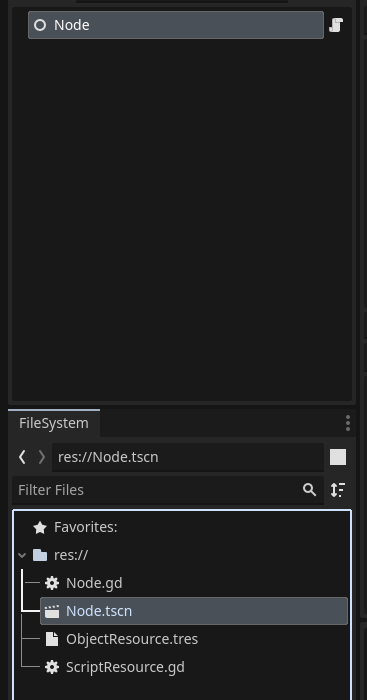Screen dimensions: 367x700
Task: Switch to the FileSystem tab
Action: pyautogui.click(x=54, y=423)
